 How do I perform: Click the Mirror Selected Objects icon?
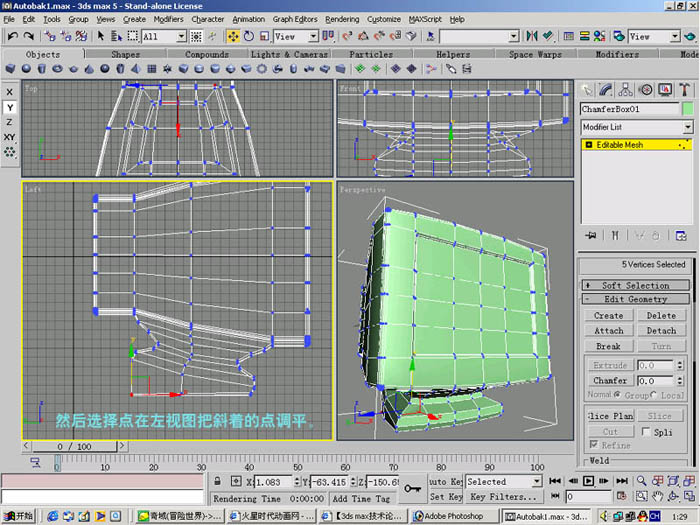point(531,36)
